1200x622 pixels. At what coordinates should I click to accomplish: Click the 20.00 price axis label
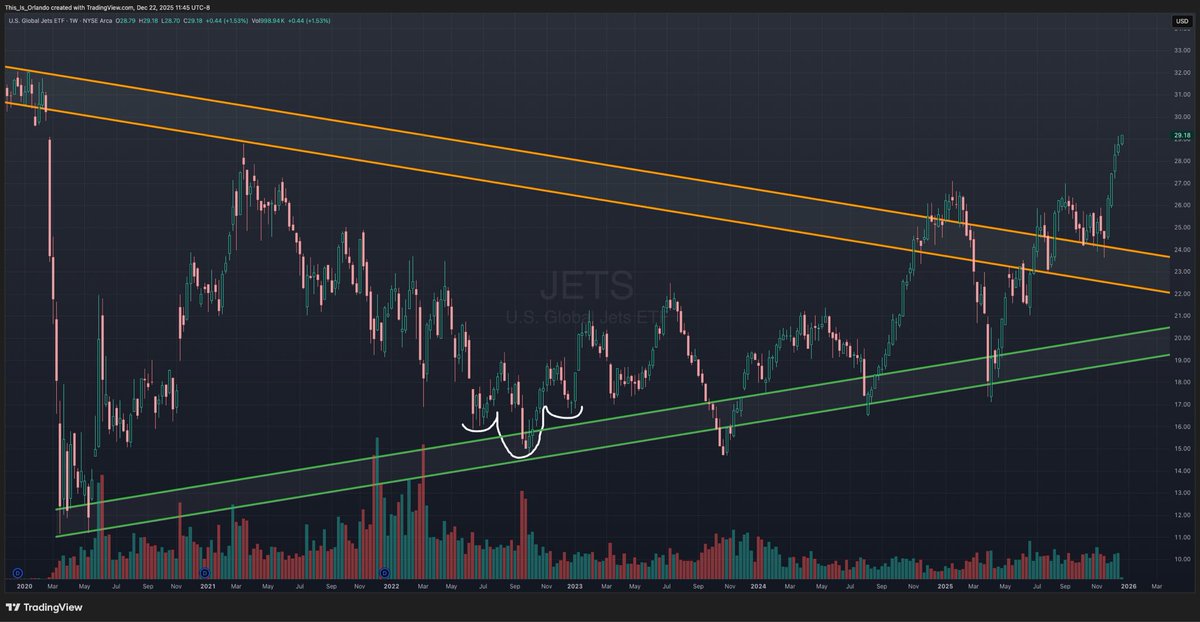click(x=1181, y=338)
